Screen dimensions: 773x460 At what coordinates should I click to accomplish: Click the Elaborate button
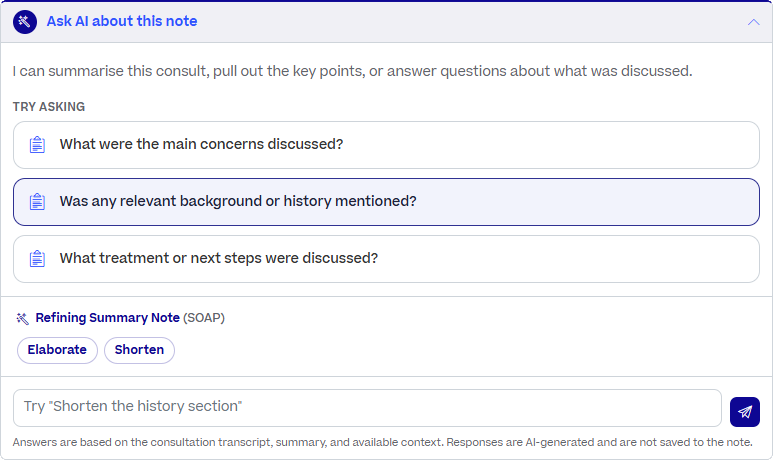(57, 350)
